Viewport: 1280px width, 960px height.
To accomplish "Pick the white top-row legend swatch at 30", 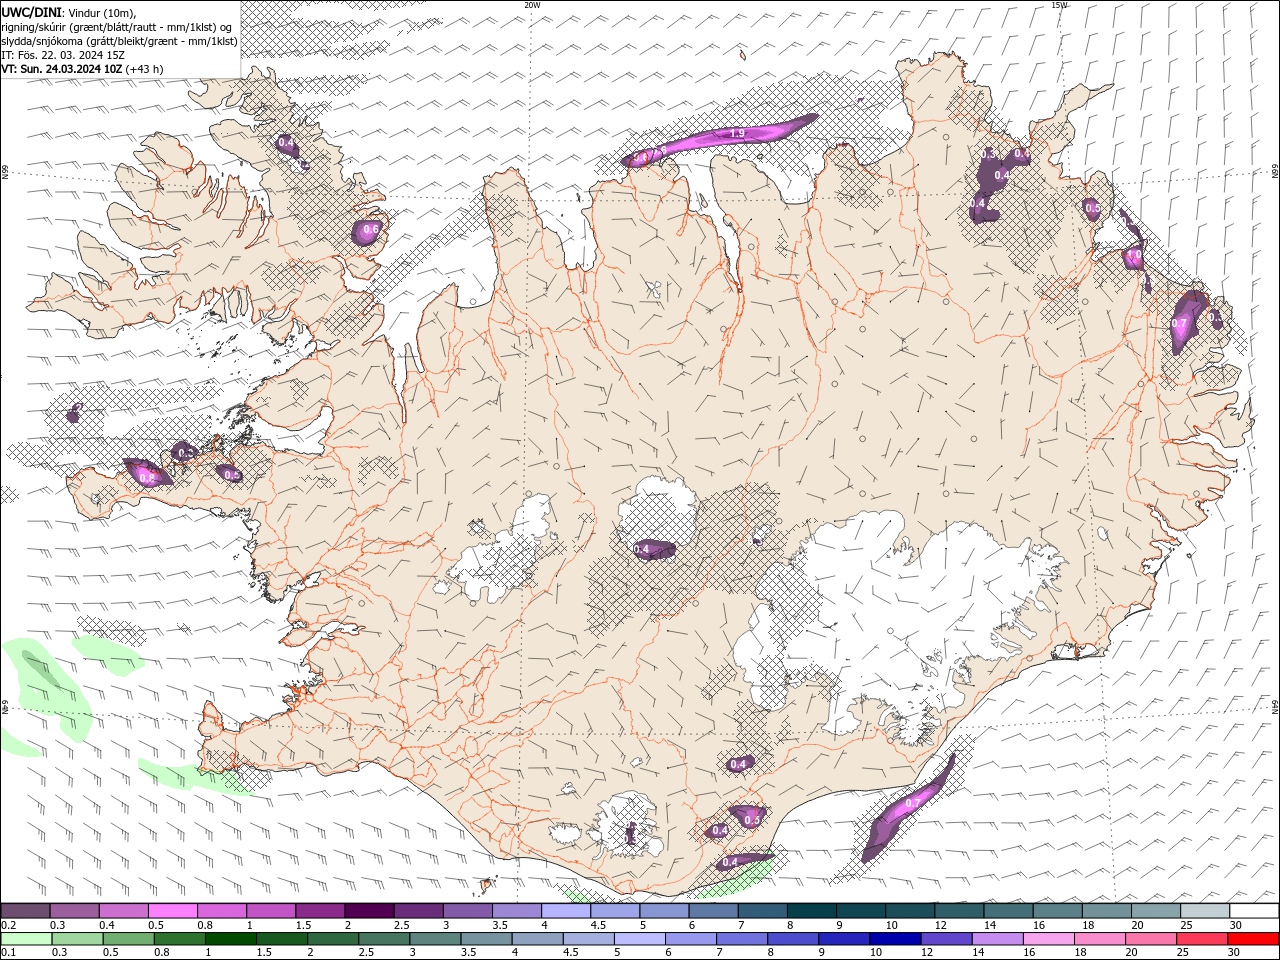I will click(x=1254, y=911).
